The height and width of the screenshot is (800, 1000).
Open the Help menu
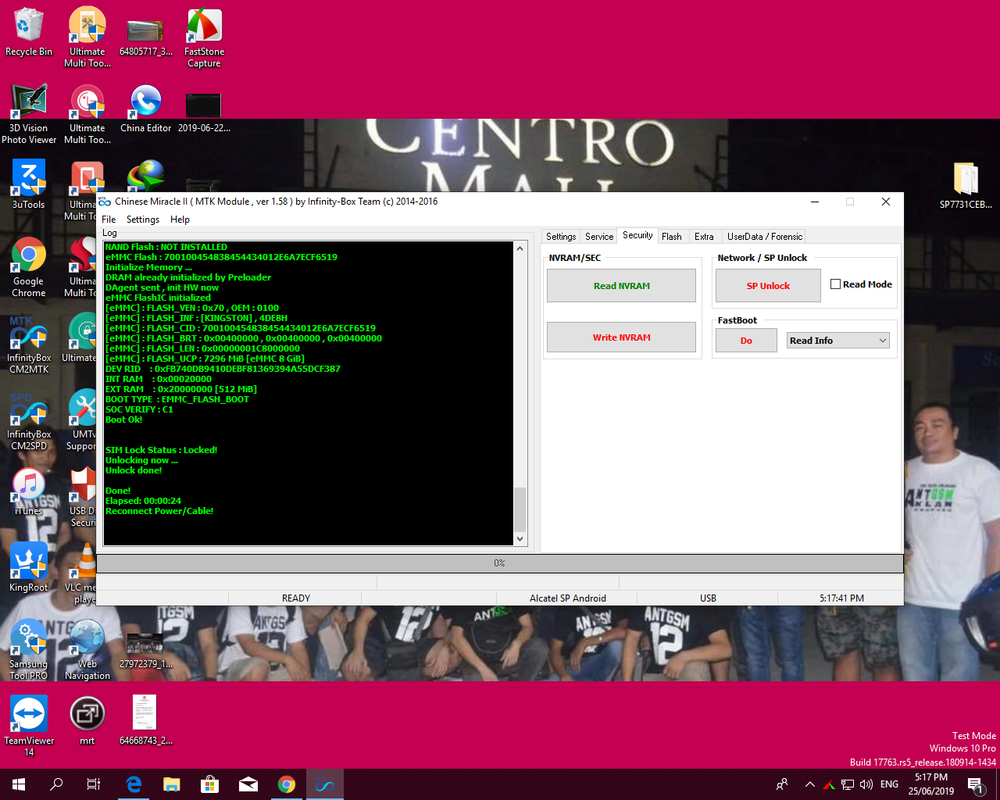click(x=180, y=219)
